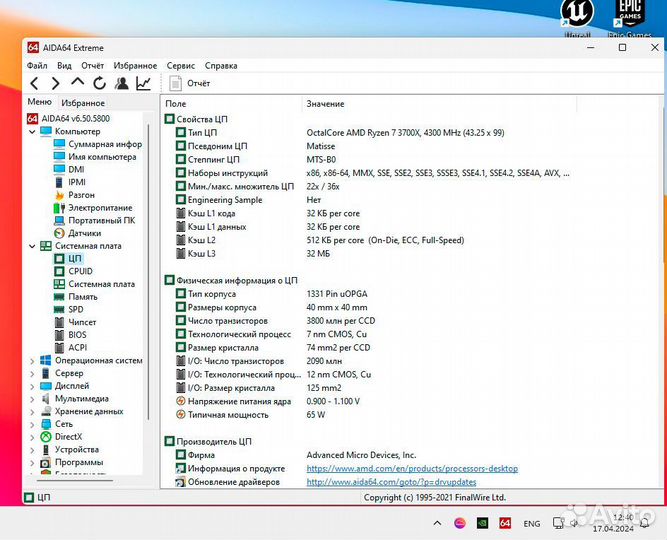The width and height of the screenshot is (667, 540).
Task: Collapse the Компьютер tree node
Action: (x=32, y=131)
